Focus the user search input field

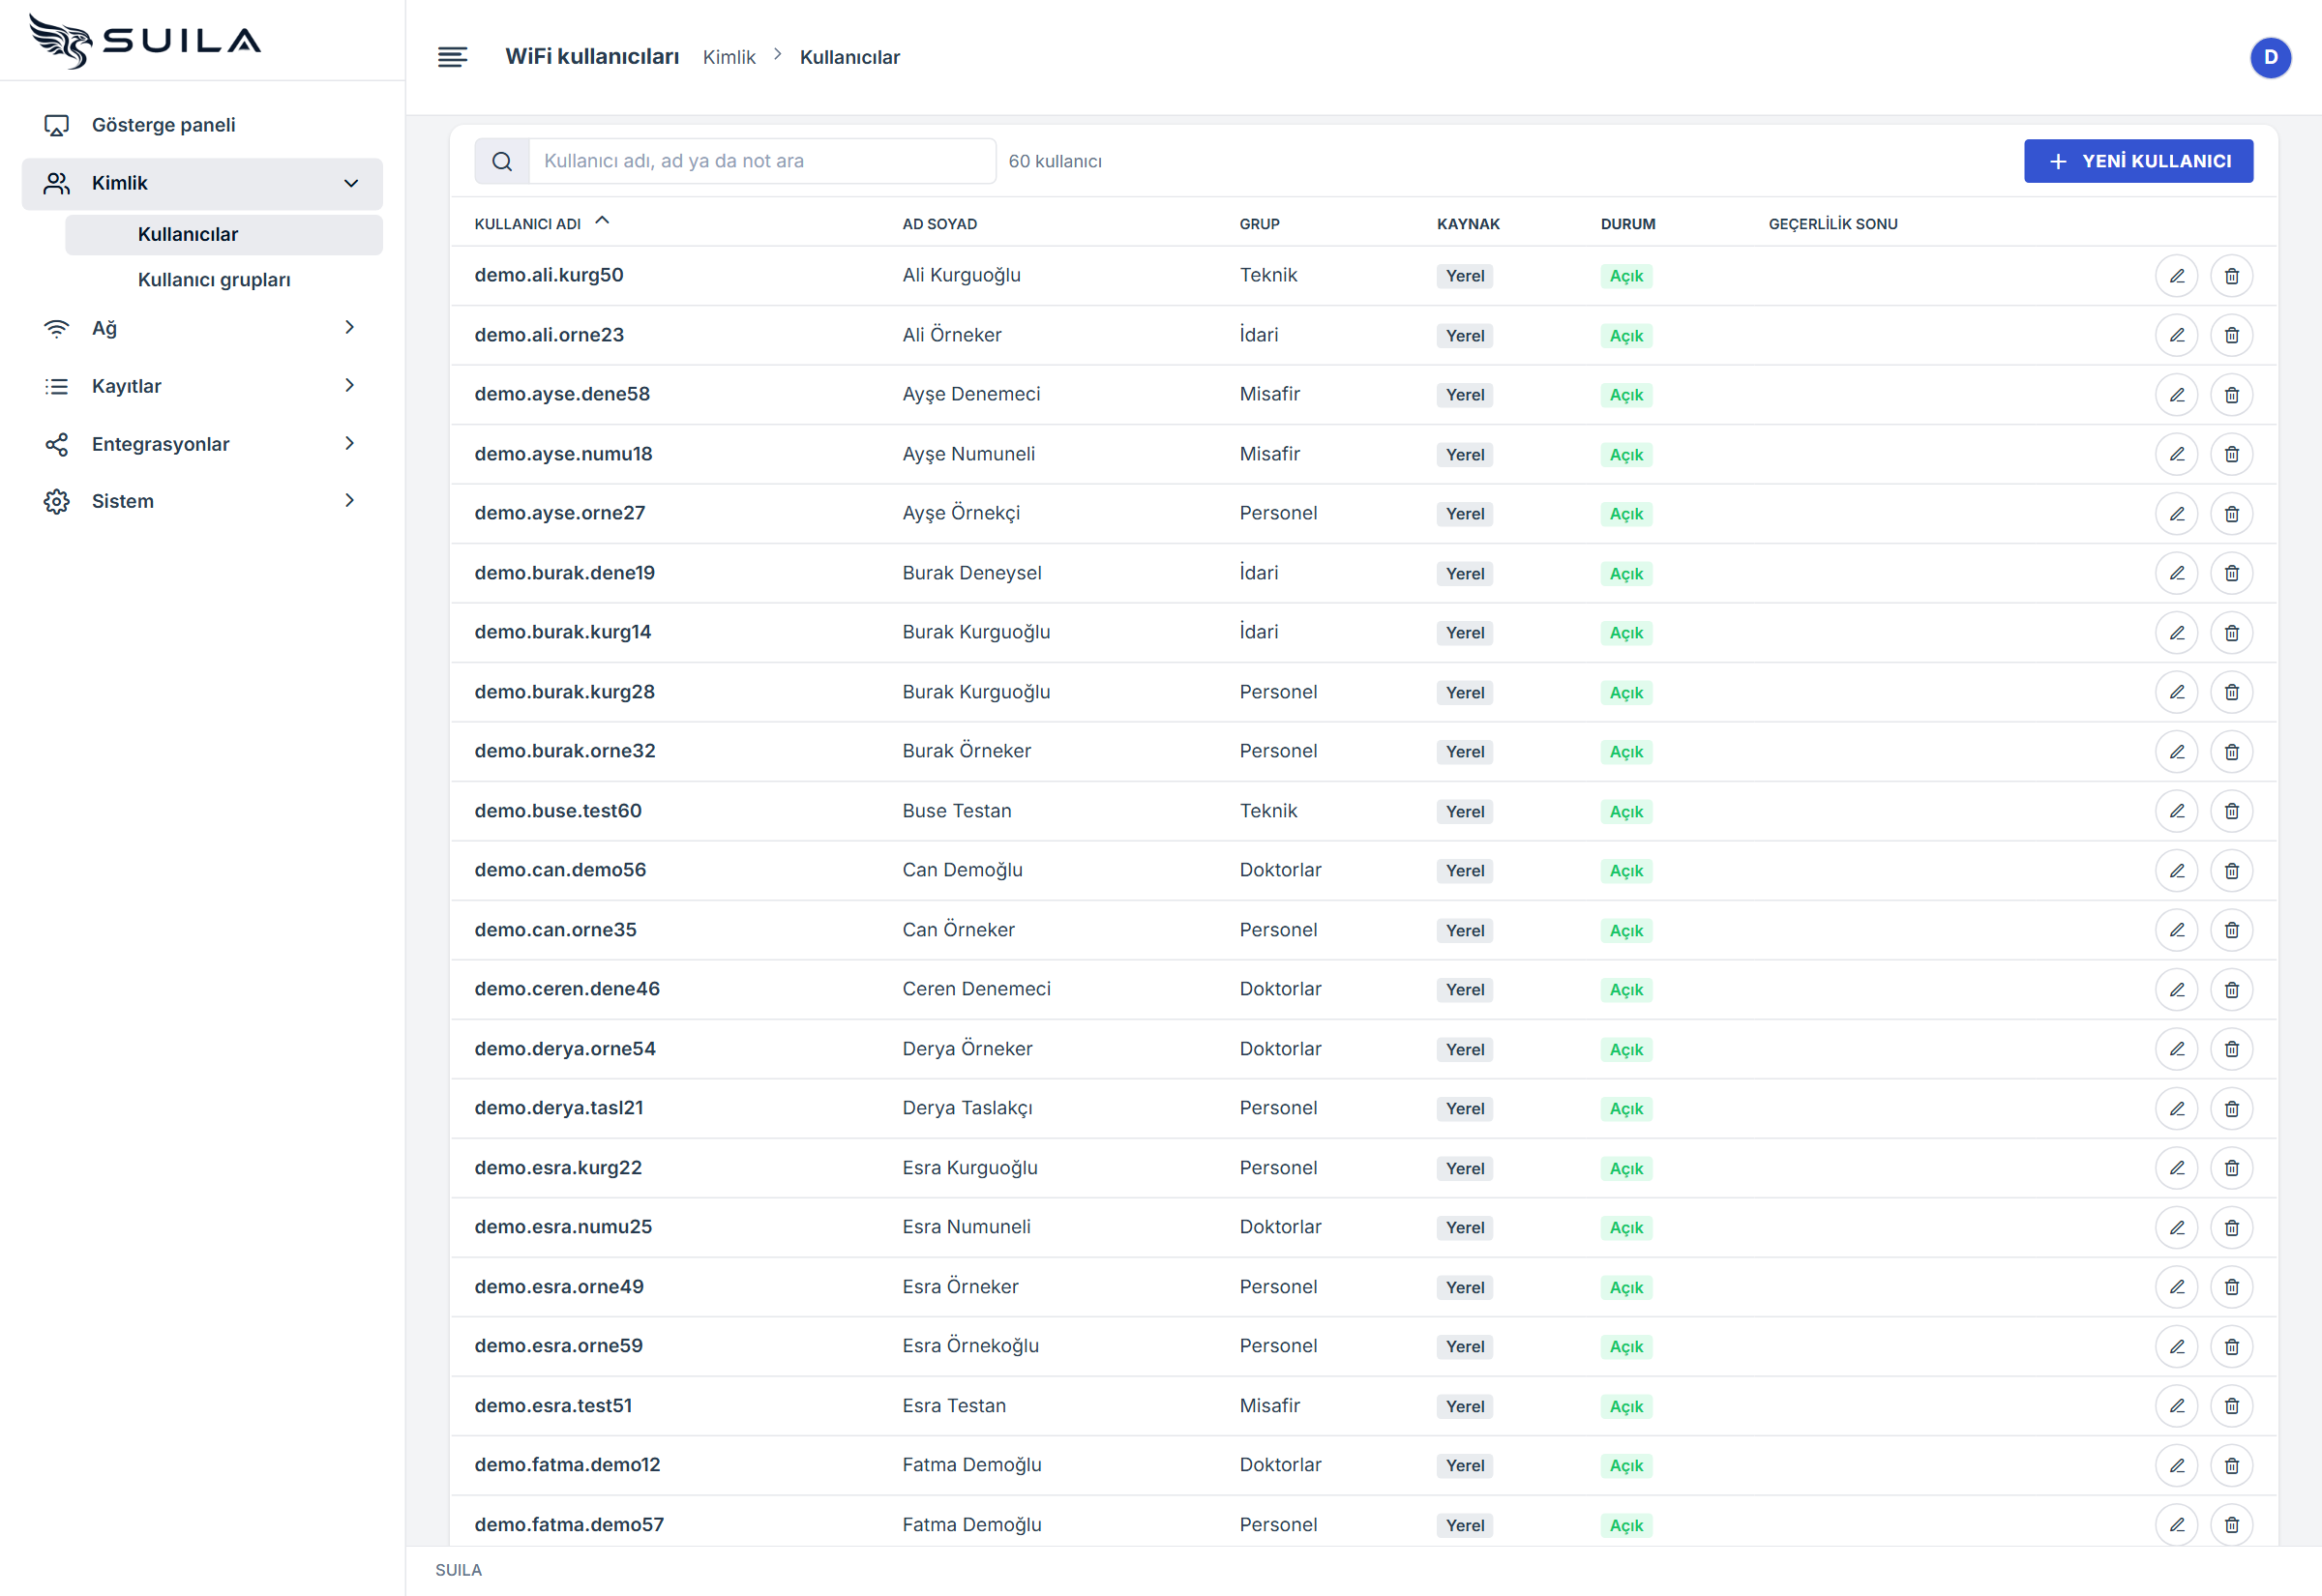coord(762,161)
